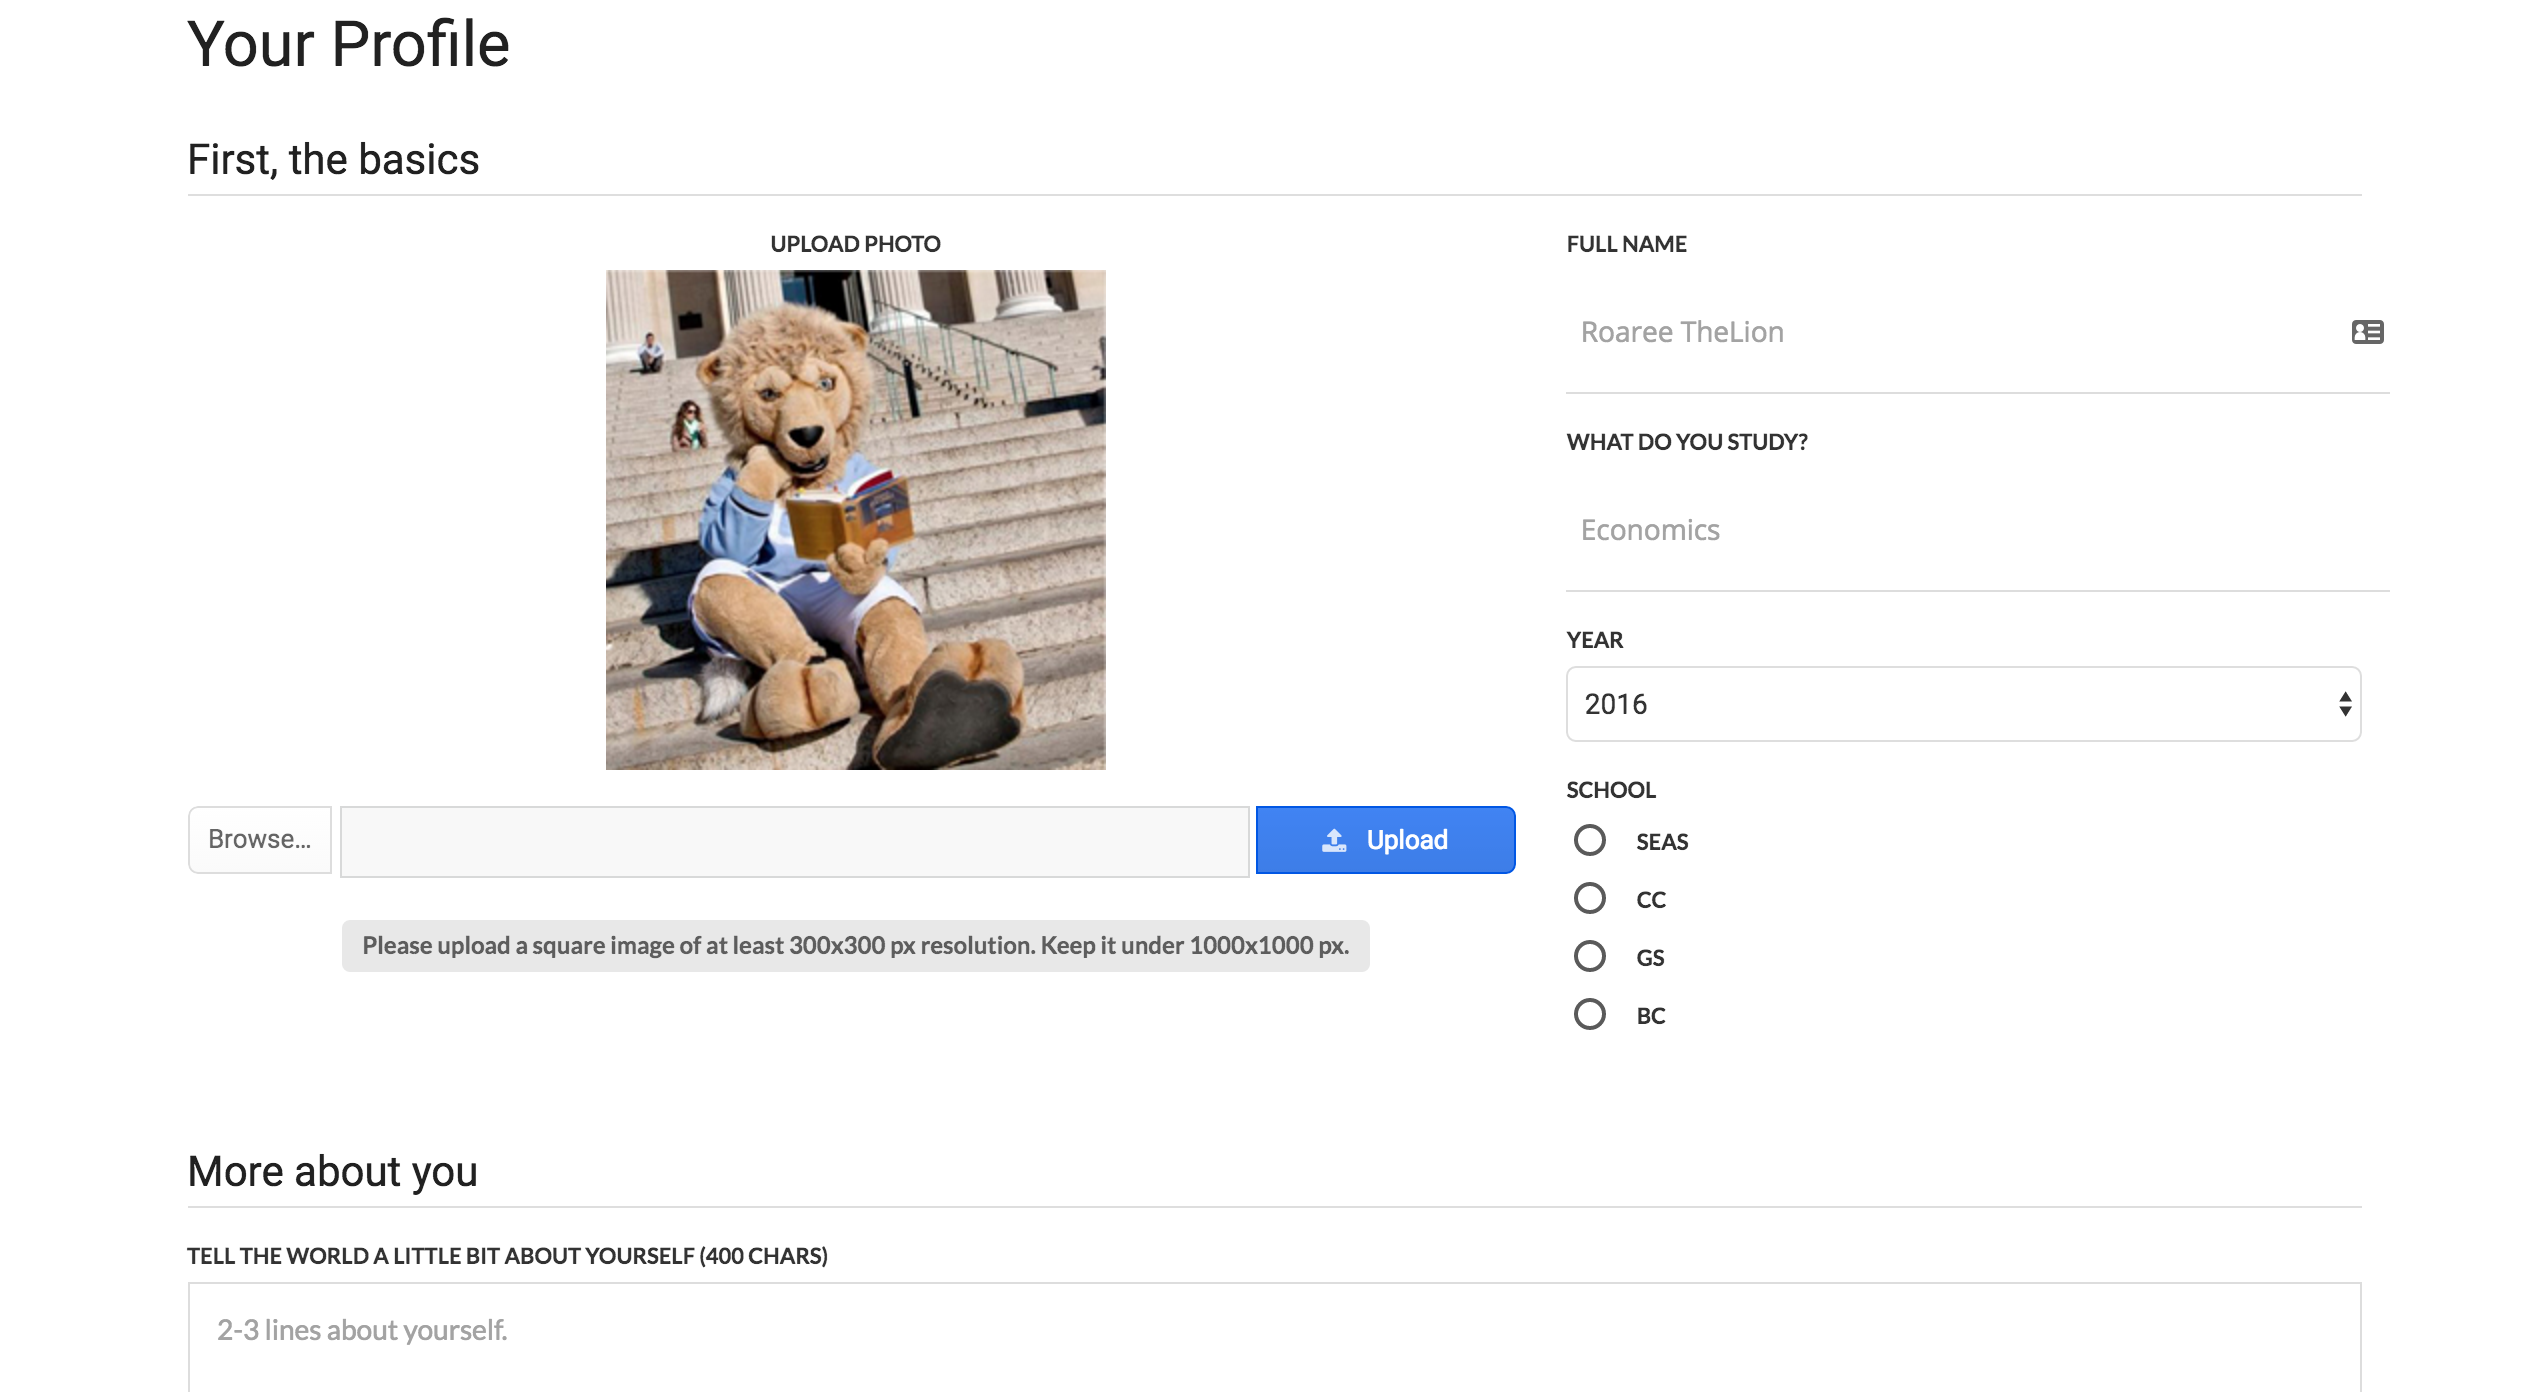
Task: Click the contact card autofill icon
Action: click(x=2367, y=332)
